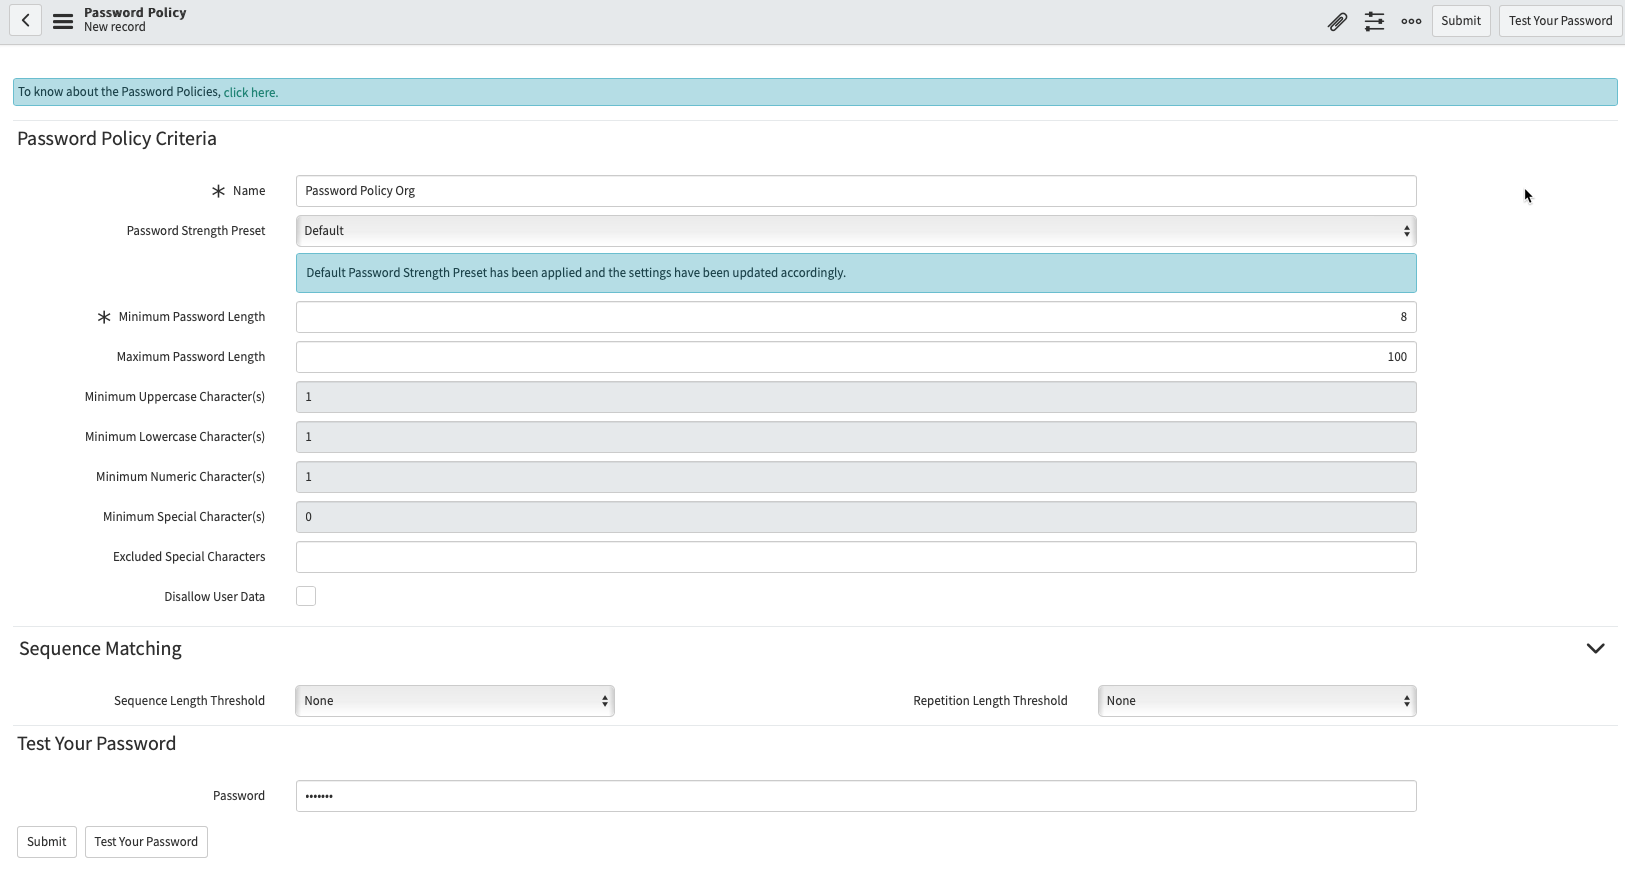The height and width of the screenshot is (883, 1625).
Task: Open personalize form settings sliders icon
Action: tap(1375, 21)
